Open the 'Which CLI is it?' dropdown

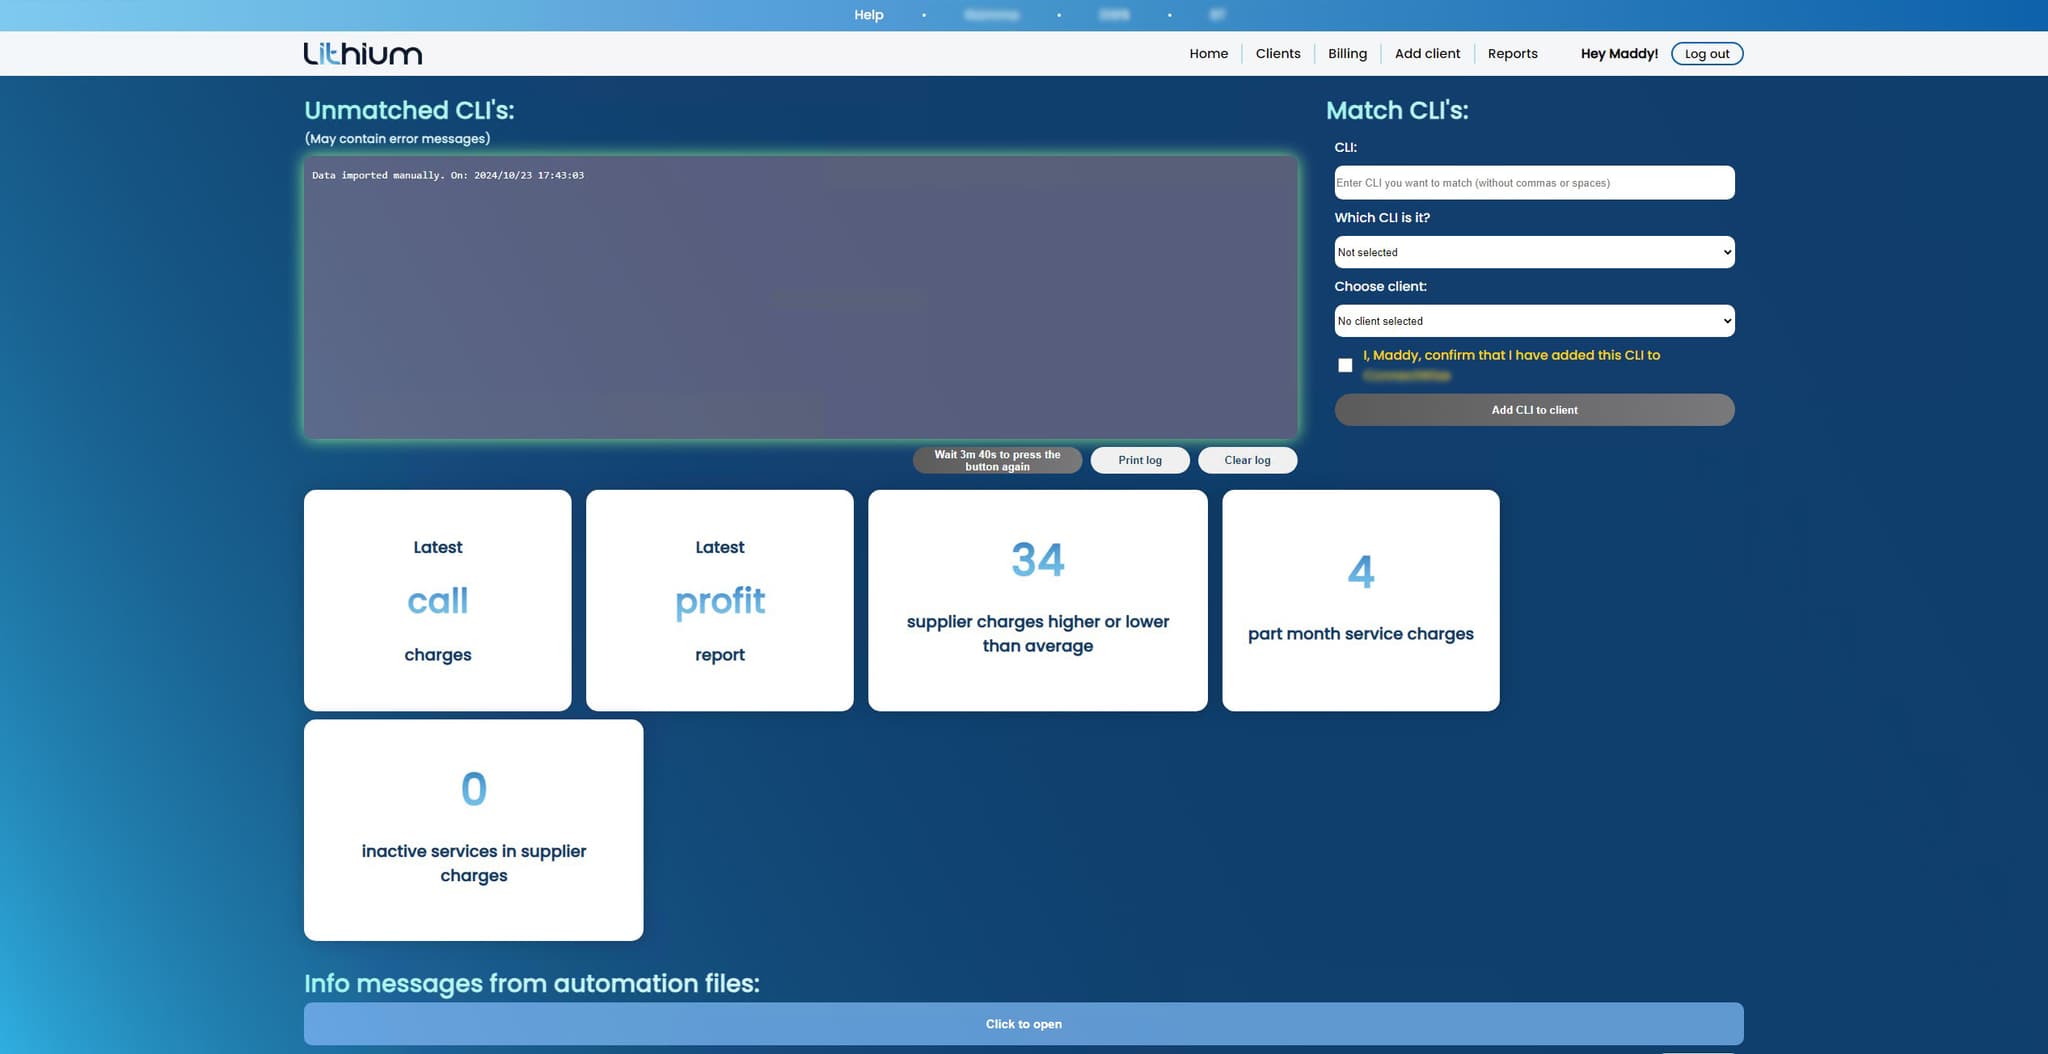point(1533,251)
